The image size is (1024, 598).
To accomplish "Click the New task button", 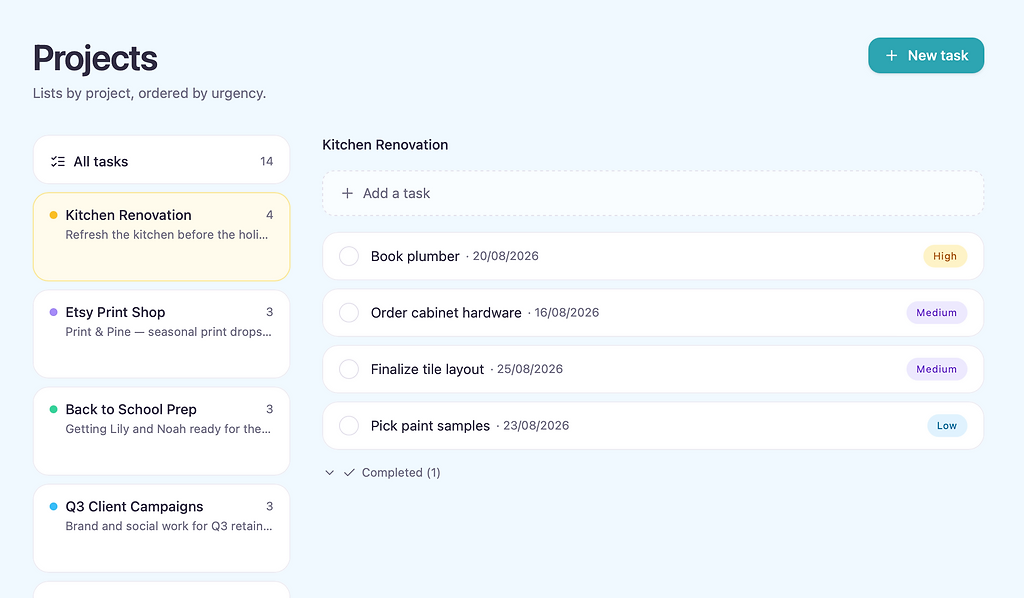I will pos(926,55).
